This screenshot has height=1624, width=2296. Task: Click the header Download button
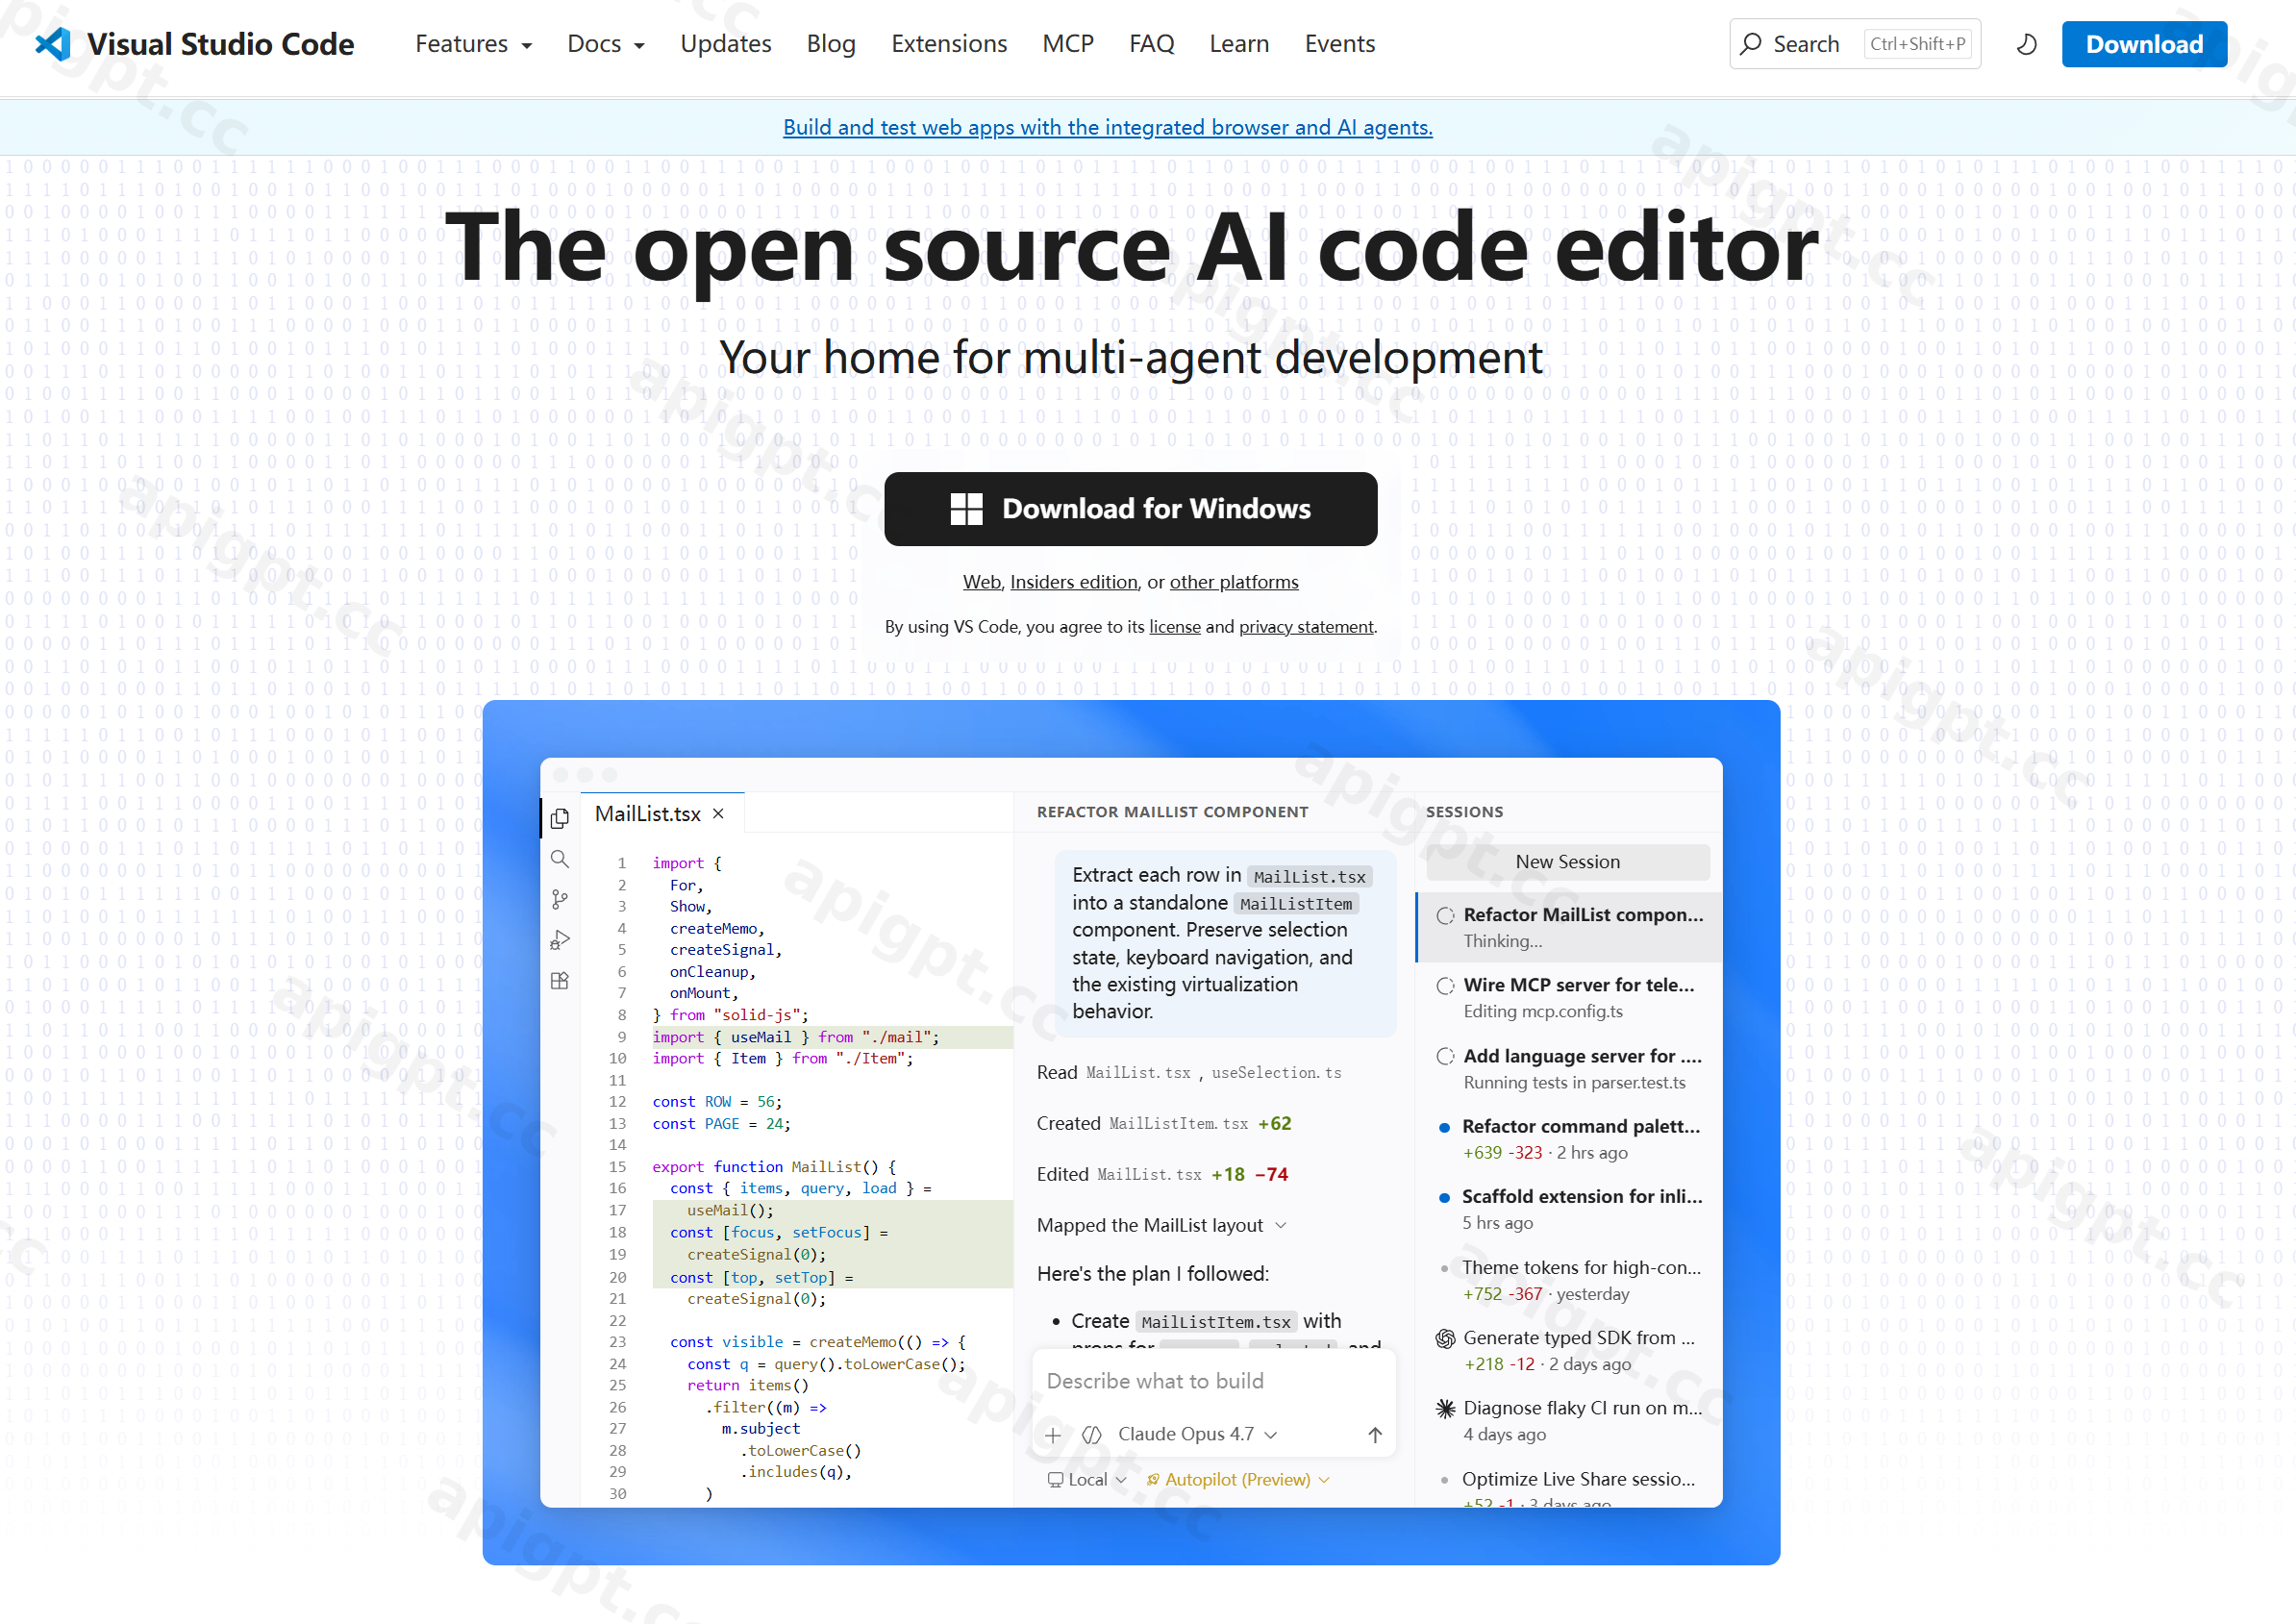click(2144, 44)
